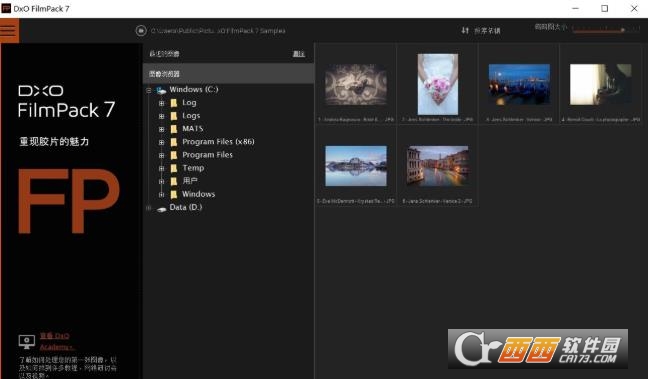Image resolution: width=648 pixels, height=379 pixels.
Task: Click the circular icon before the folder path
Action: click(x=141, y=31)
